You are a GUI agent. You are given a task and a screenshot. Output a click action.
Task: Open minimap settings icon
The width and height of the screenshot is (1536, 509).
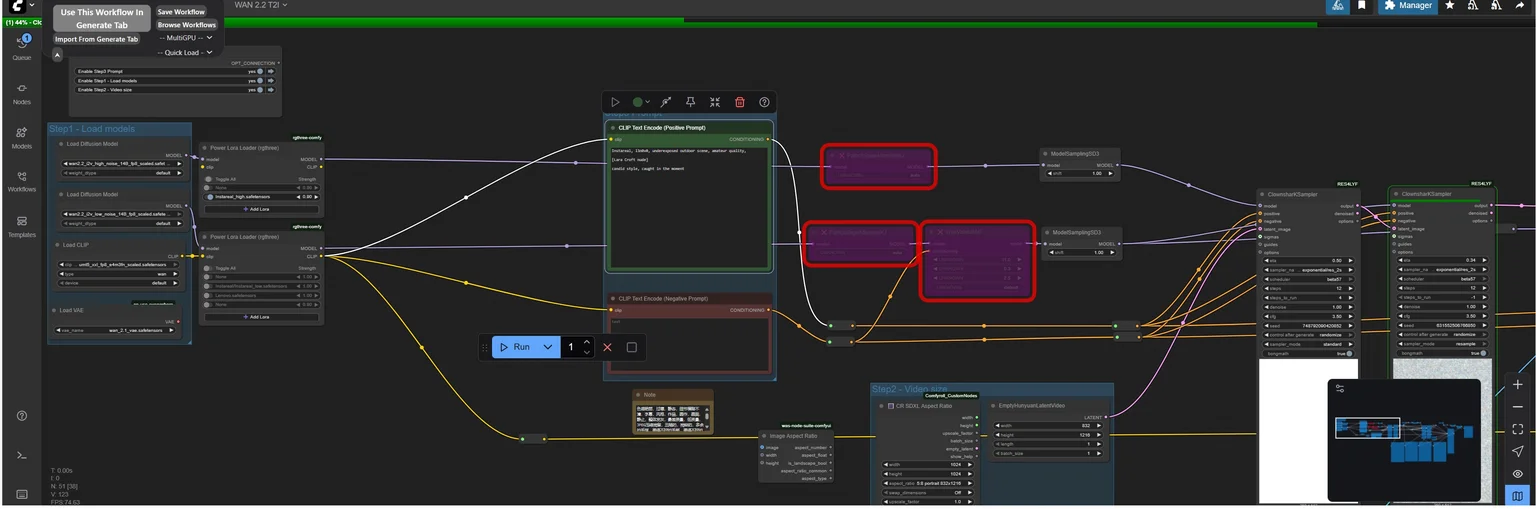[x=1340, y=388]
